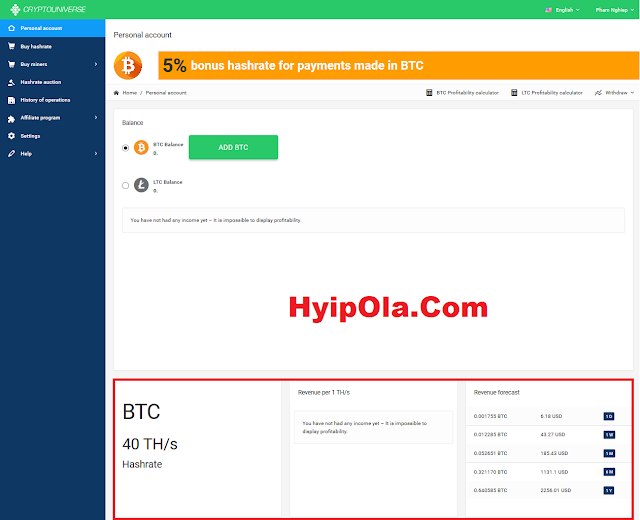Select the LTC Balance radio button
Screen dimensions: 640x520
click(126, 185)
